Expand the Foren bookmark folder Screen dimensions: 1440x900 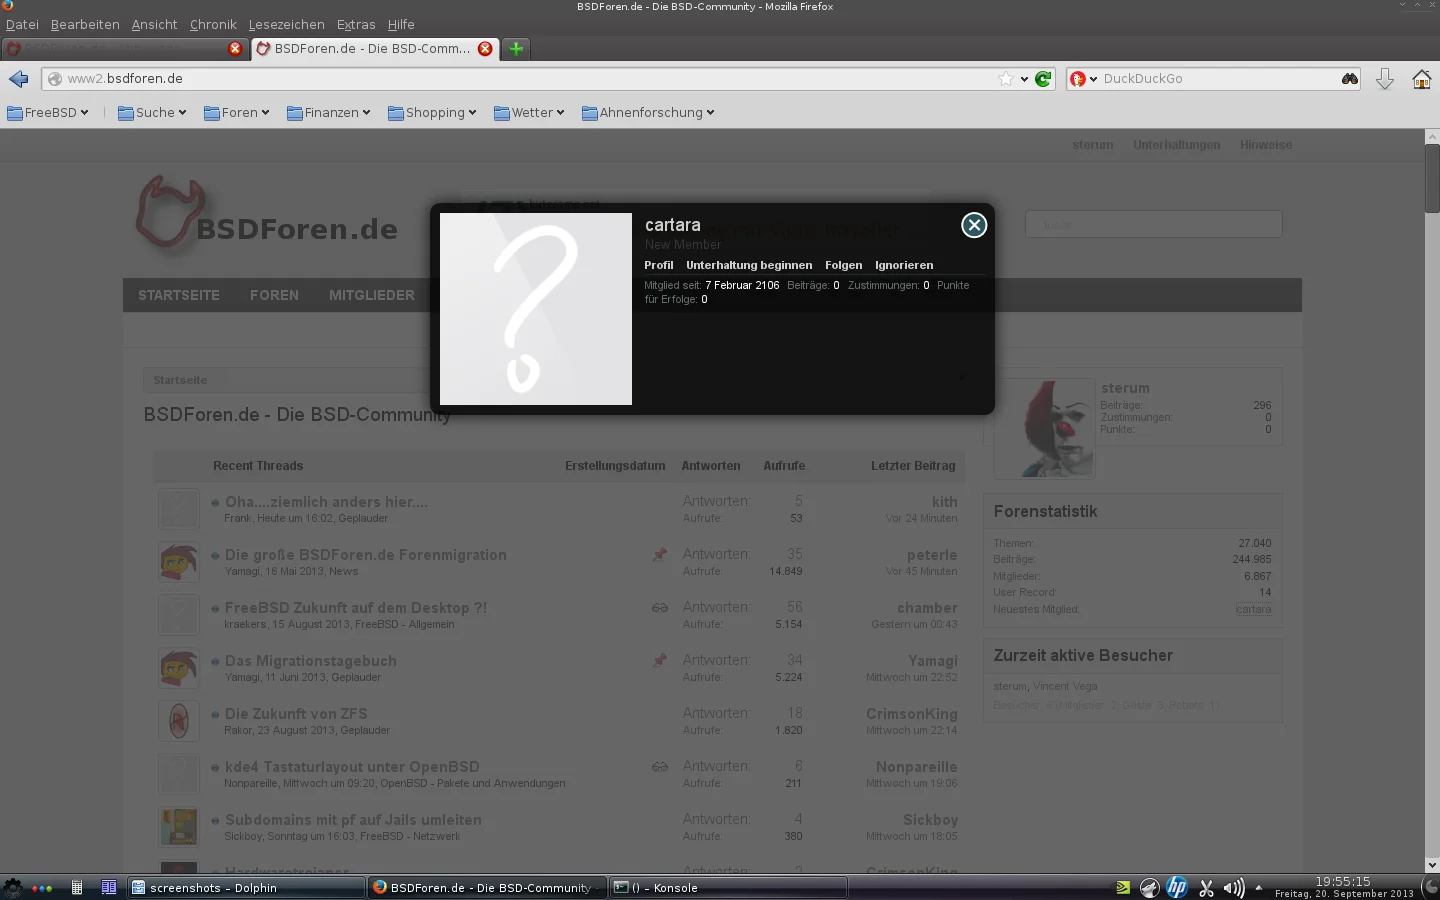(237, 113)
